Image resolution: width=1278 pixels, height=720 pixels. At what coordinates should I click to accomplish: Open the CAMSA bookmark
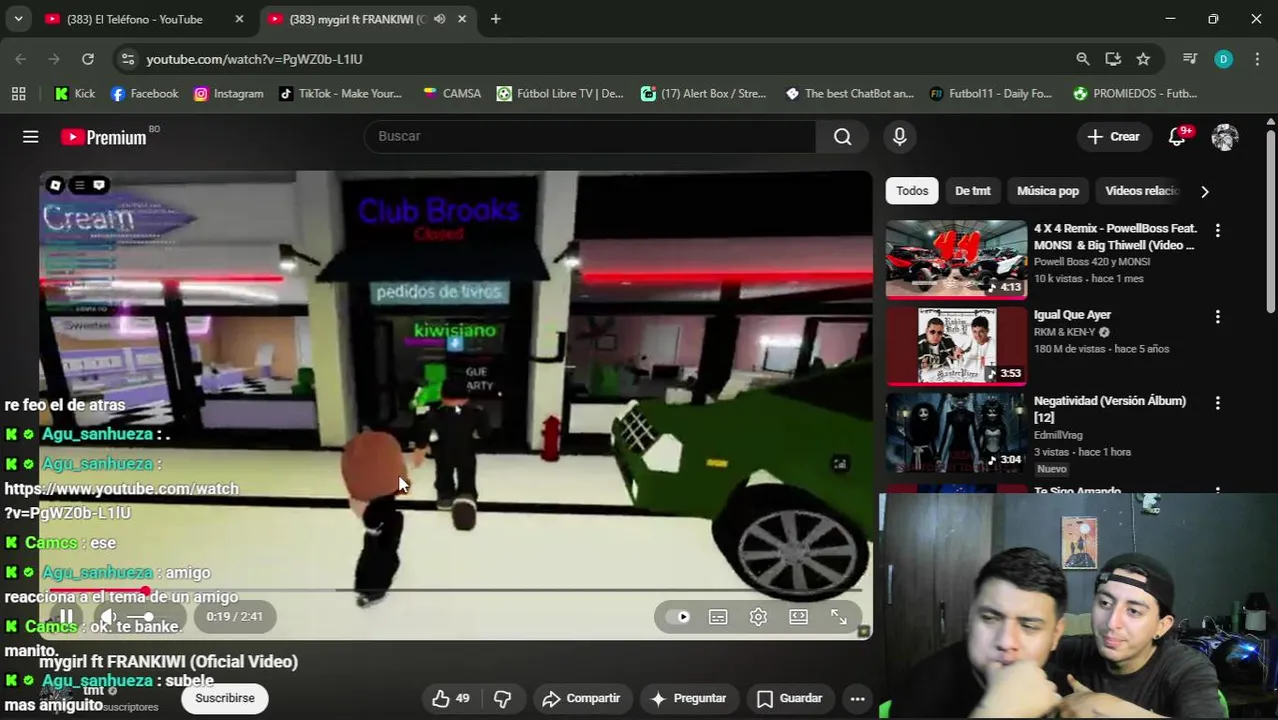[451, 93]
